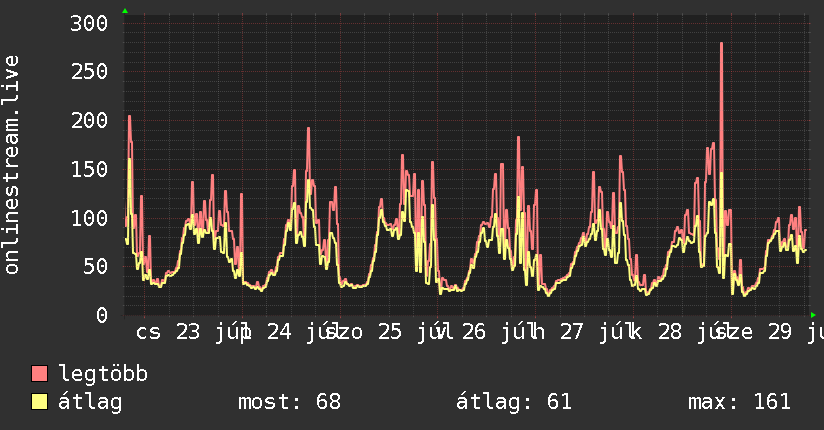The width and height of the screenshot is (824, 430).
Task: Click the 100 y-axis label
Action: [x=89, y=218]
